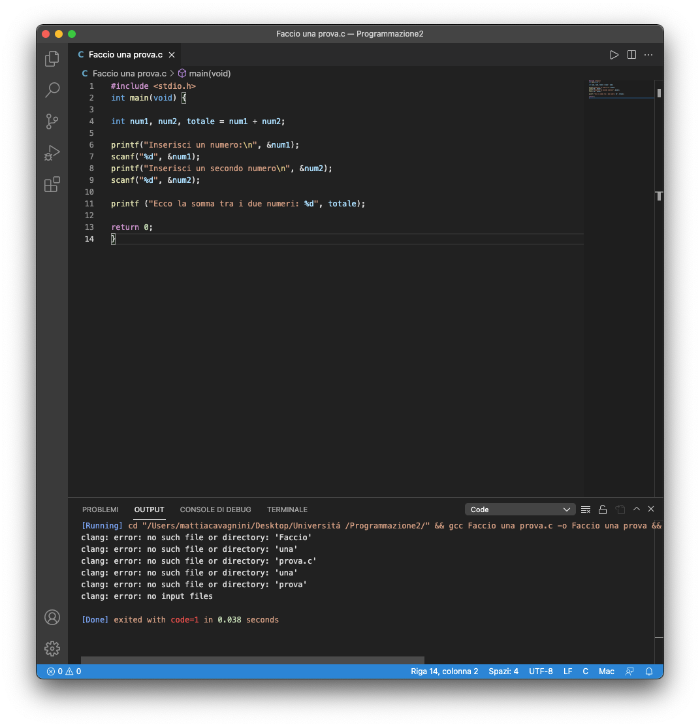Click the Run Code play icon
The image size is (700, 727).
pos(614,55)
